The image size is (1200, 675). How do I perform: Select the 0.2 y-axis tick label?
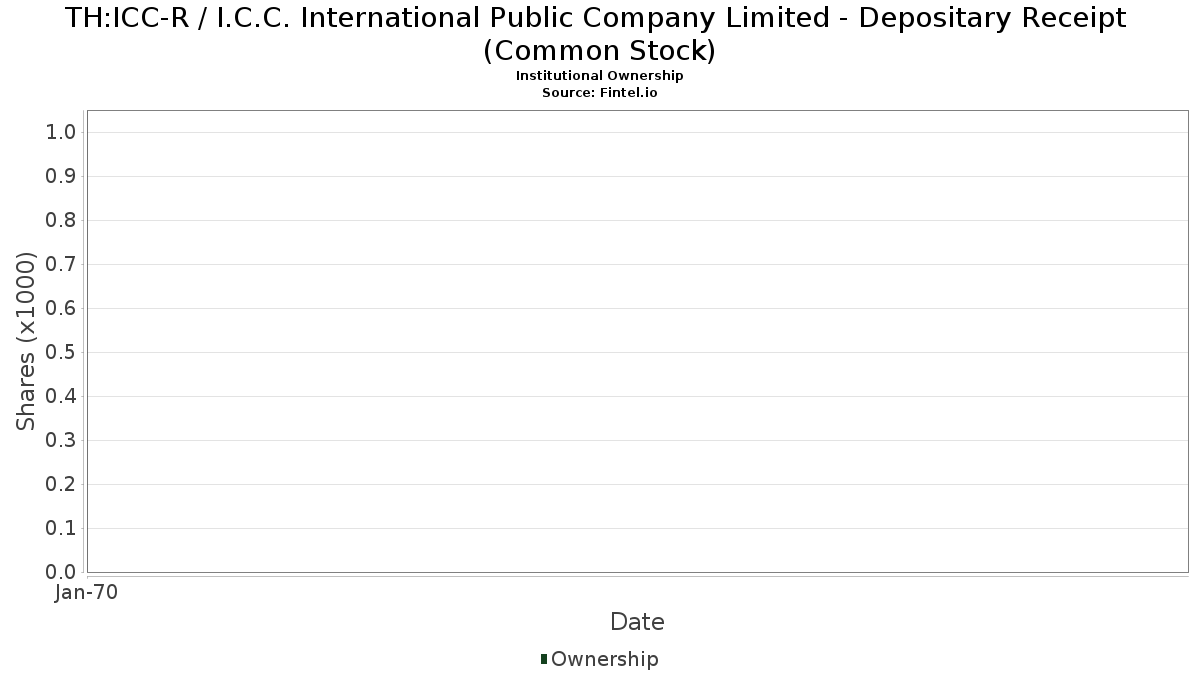tap(62, 485)
